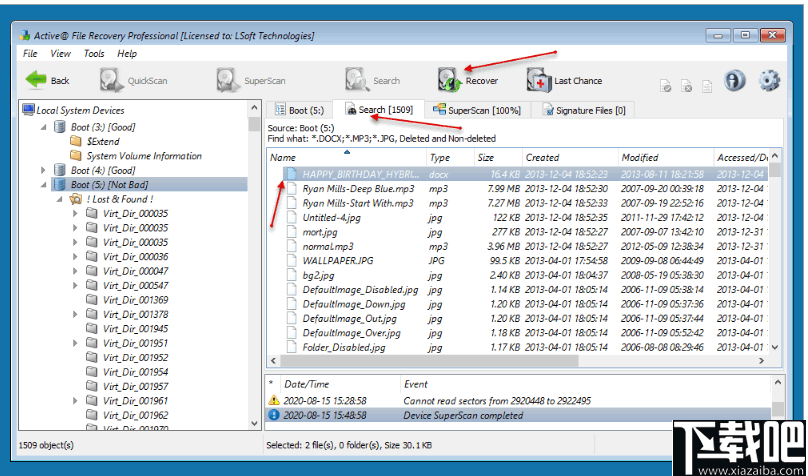Expand the Virt_Dir_001951 folder
This screenshot has width=808, height=476.
(x=76, y=343)
